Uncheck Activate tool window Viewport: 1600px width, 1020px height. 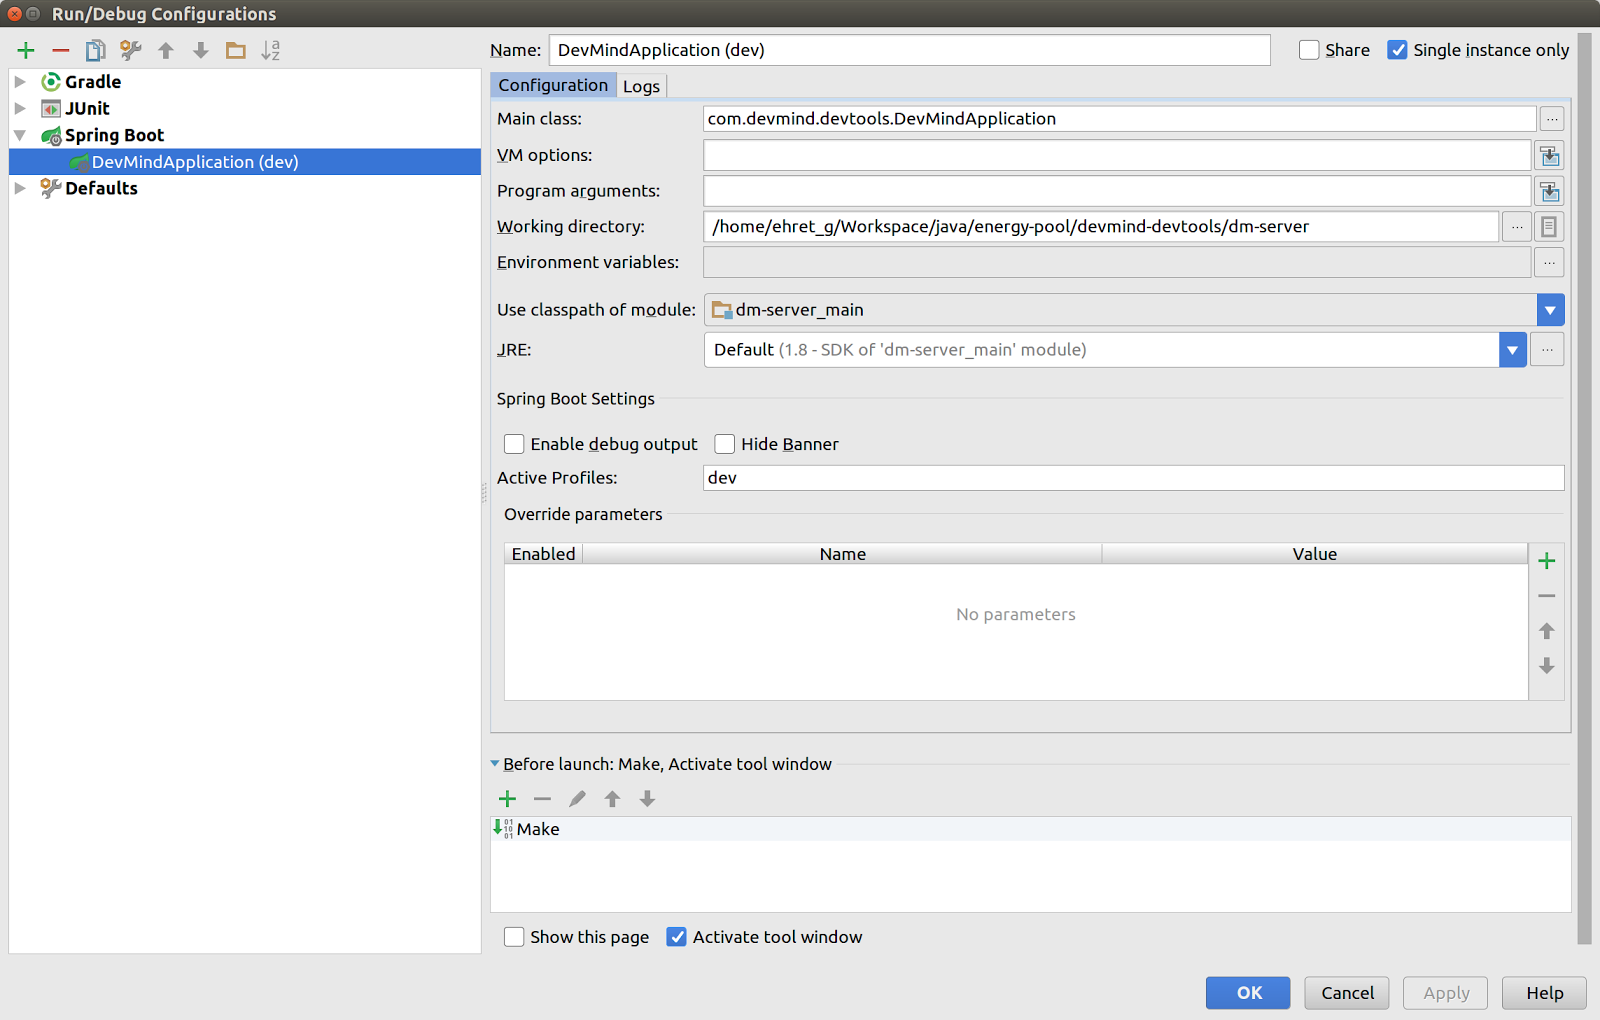[x=677, y=937]
